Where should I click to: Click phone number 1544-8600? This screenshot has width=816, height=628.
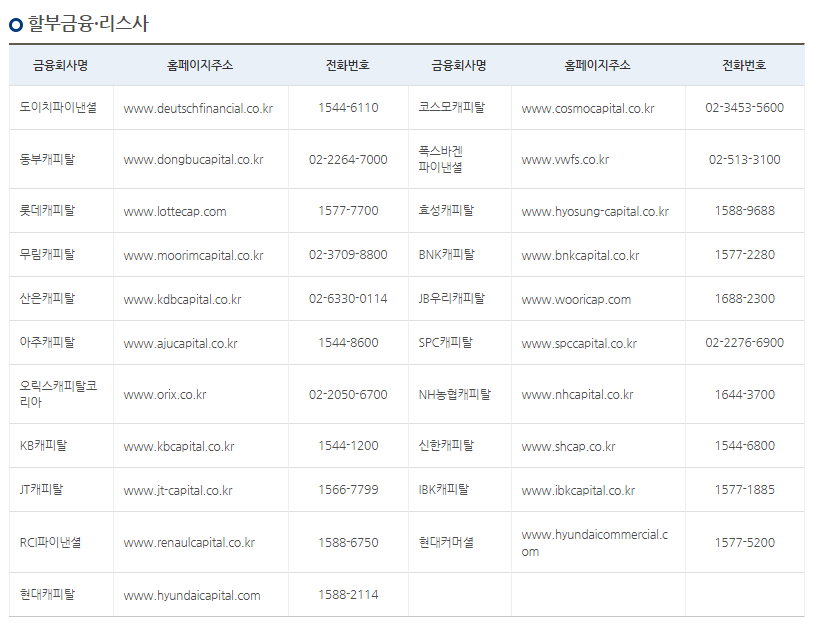pos(348,343)
